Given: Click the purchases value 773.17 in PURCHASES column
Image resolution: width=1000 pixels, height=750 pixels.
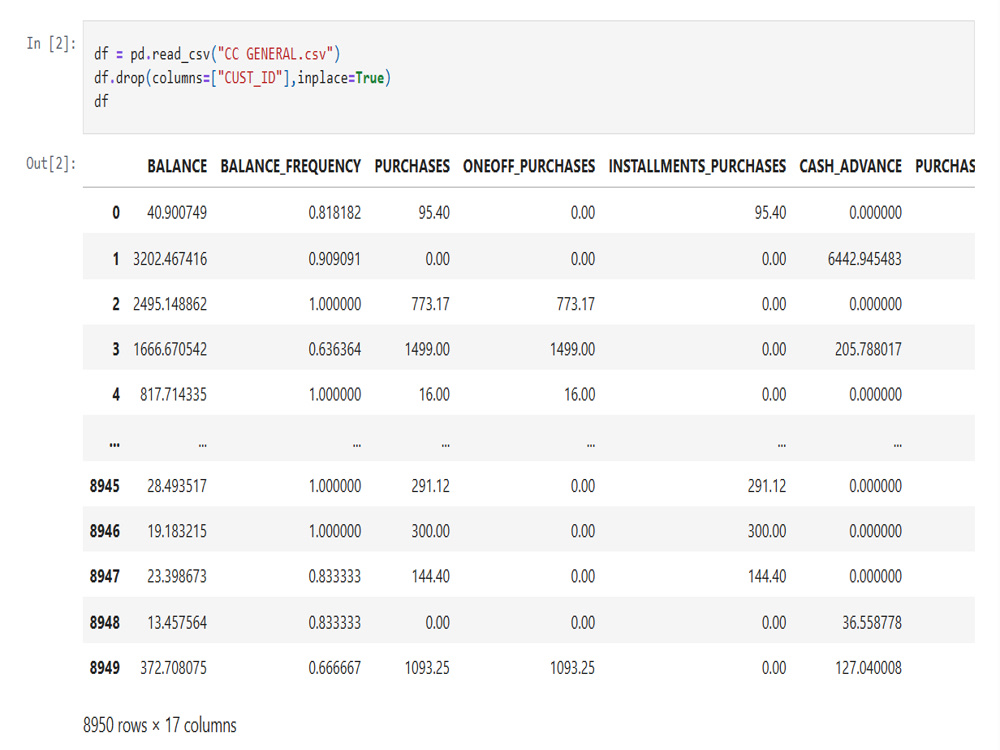Looking at the screenshot, I should click(x=430, y=304).
